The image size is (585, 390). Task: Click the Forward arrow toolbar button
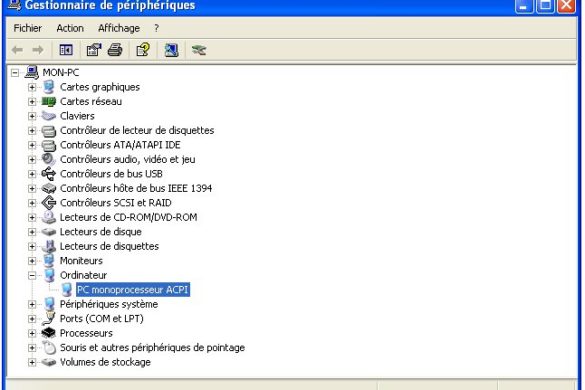tap(38, 50)
